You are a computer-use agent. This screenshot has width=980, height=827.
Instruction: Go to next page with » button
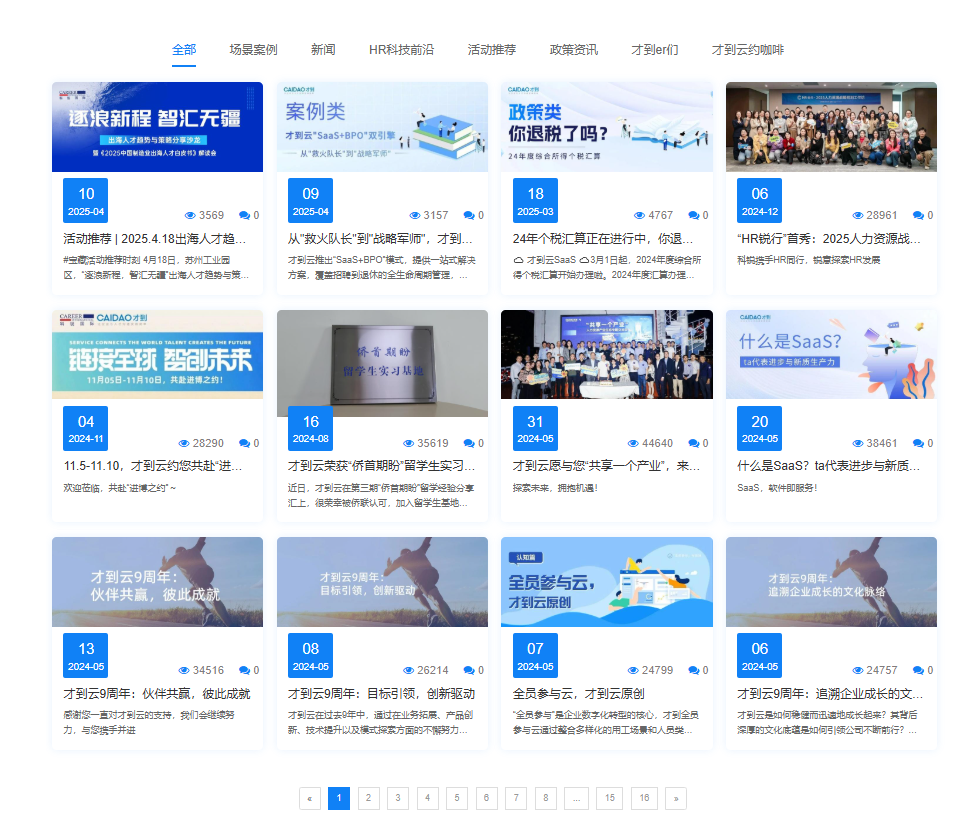tap(676, 798)
